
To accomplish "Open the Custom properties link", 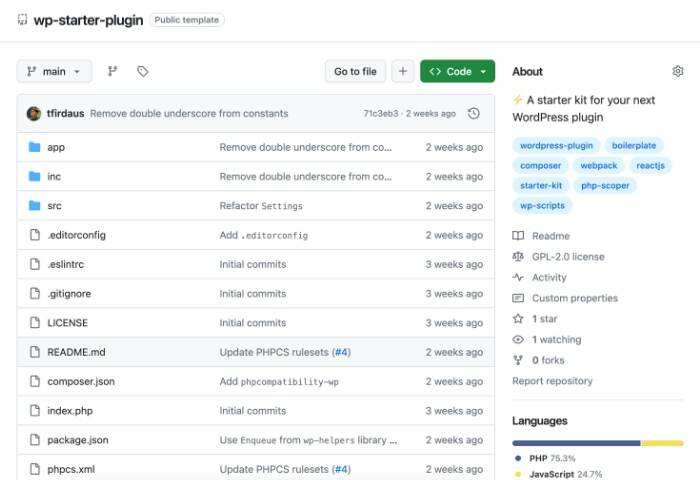I will click(x=575, y=298).
